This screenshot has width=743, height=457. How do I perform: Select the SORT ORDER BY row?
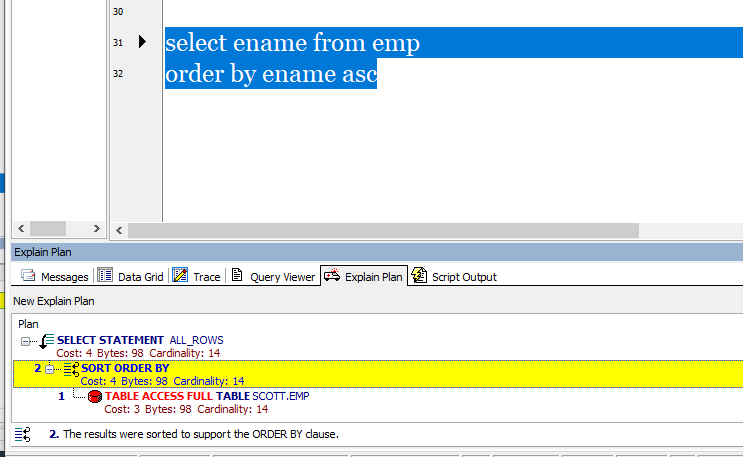click(x=378, y=374)
